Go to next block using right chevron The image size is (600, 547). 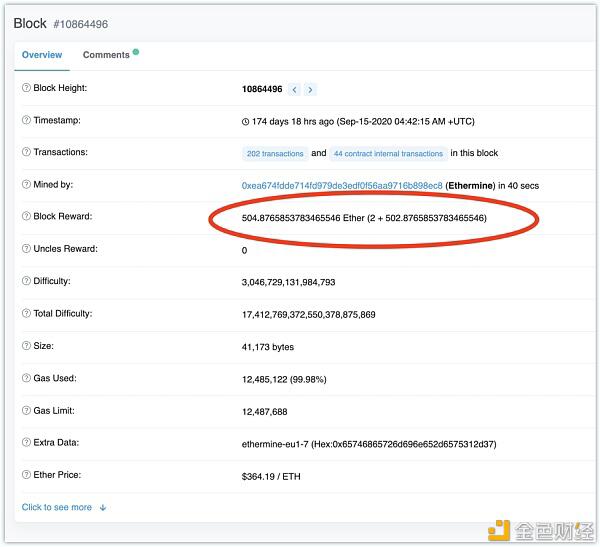pos(310,90)
